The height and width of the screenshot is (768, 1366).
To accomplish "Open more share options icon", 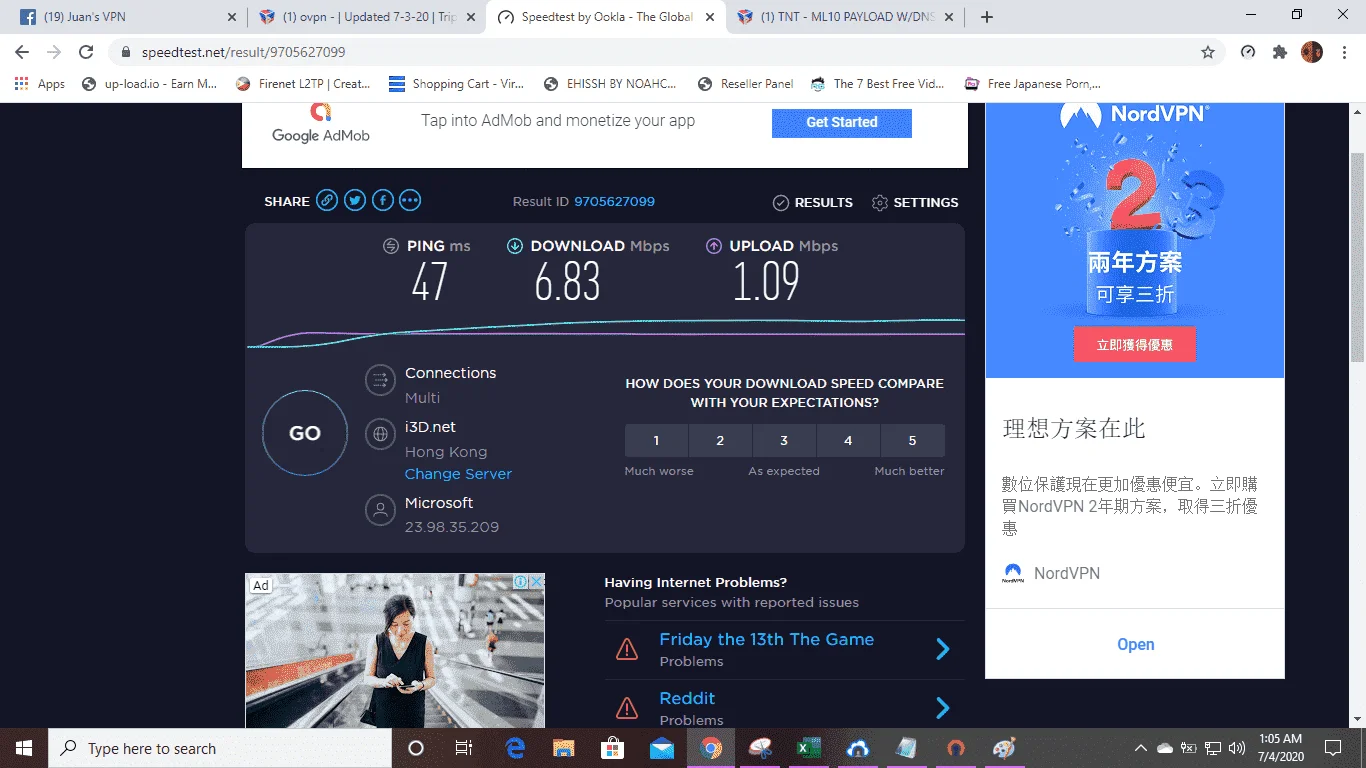I will coord(410,201).
